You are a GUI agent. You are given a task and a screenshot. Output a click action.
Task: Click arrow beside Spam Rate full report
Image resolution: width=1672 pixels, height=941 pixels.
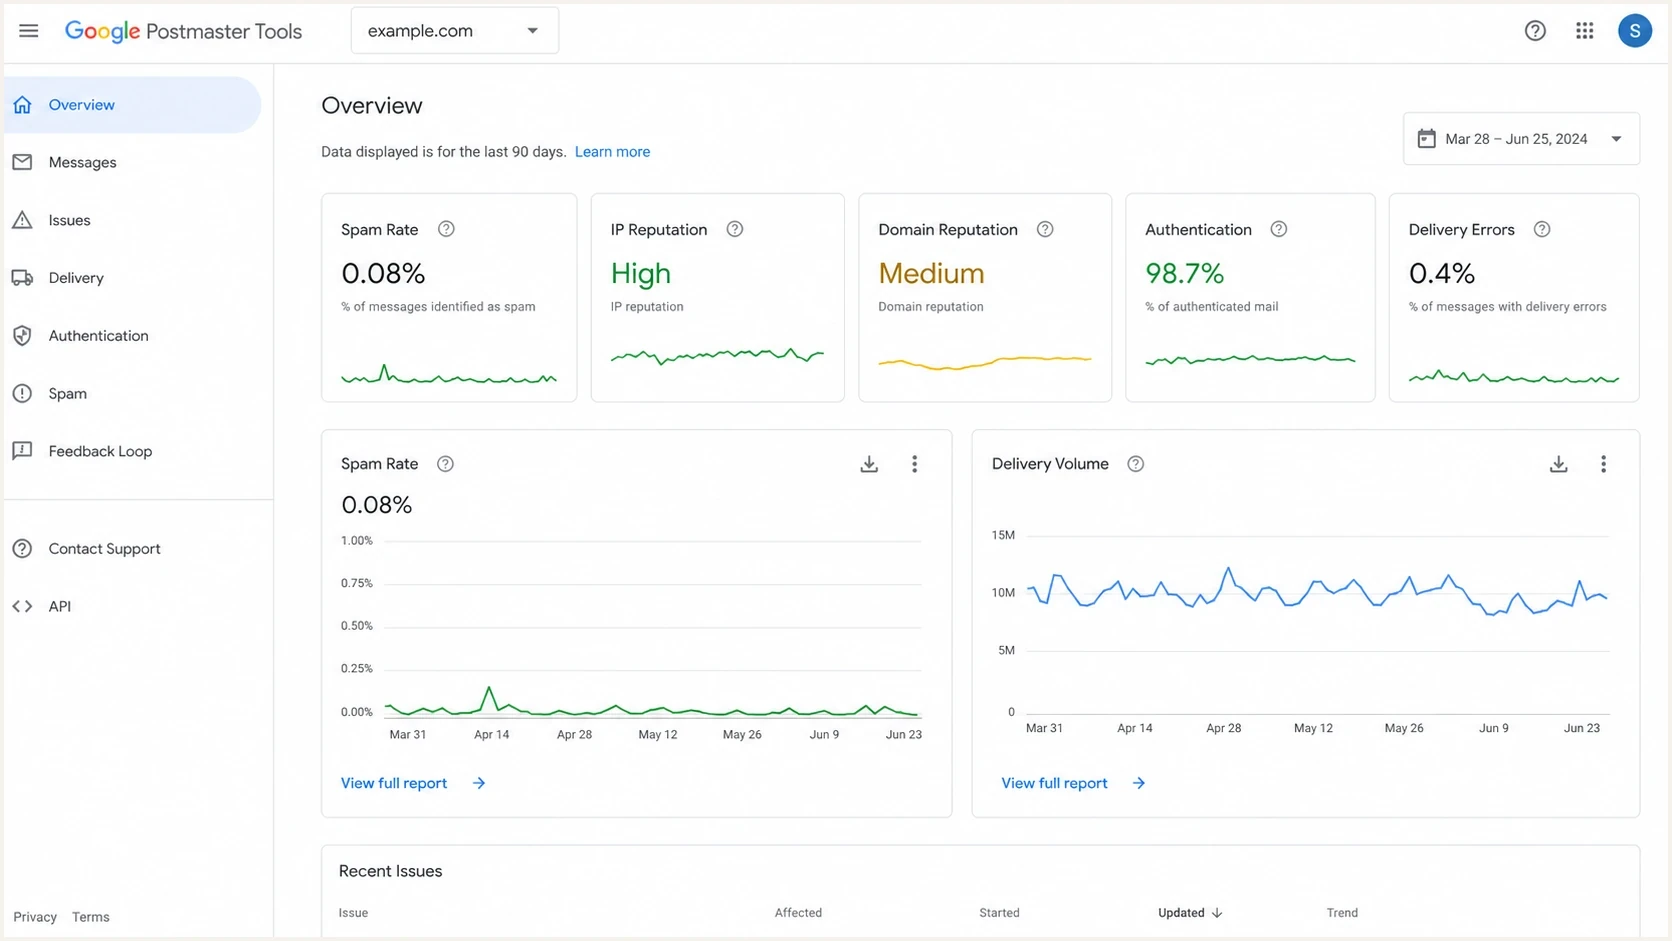[x=479, y=783]
